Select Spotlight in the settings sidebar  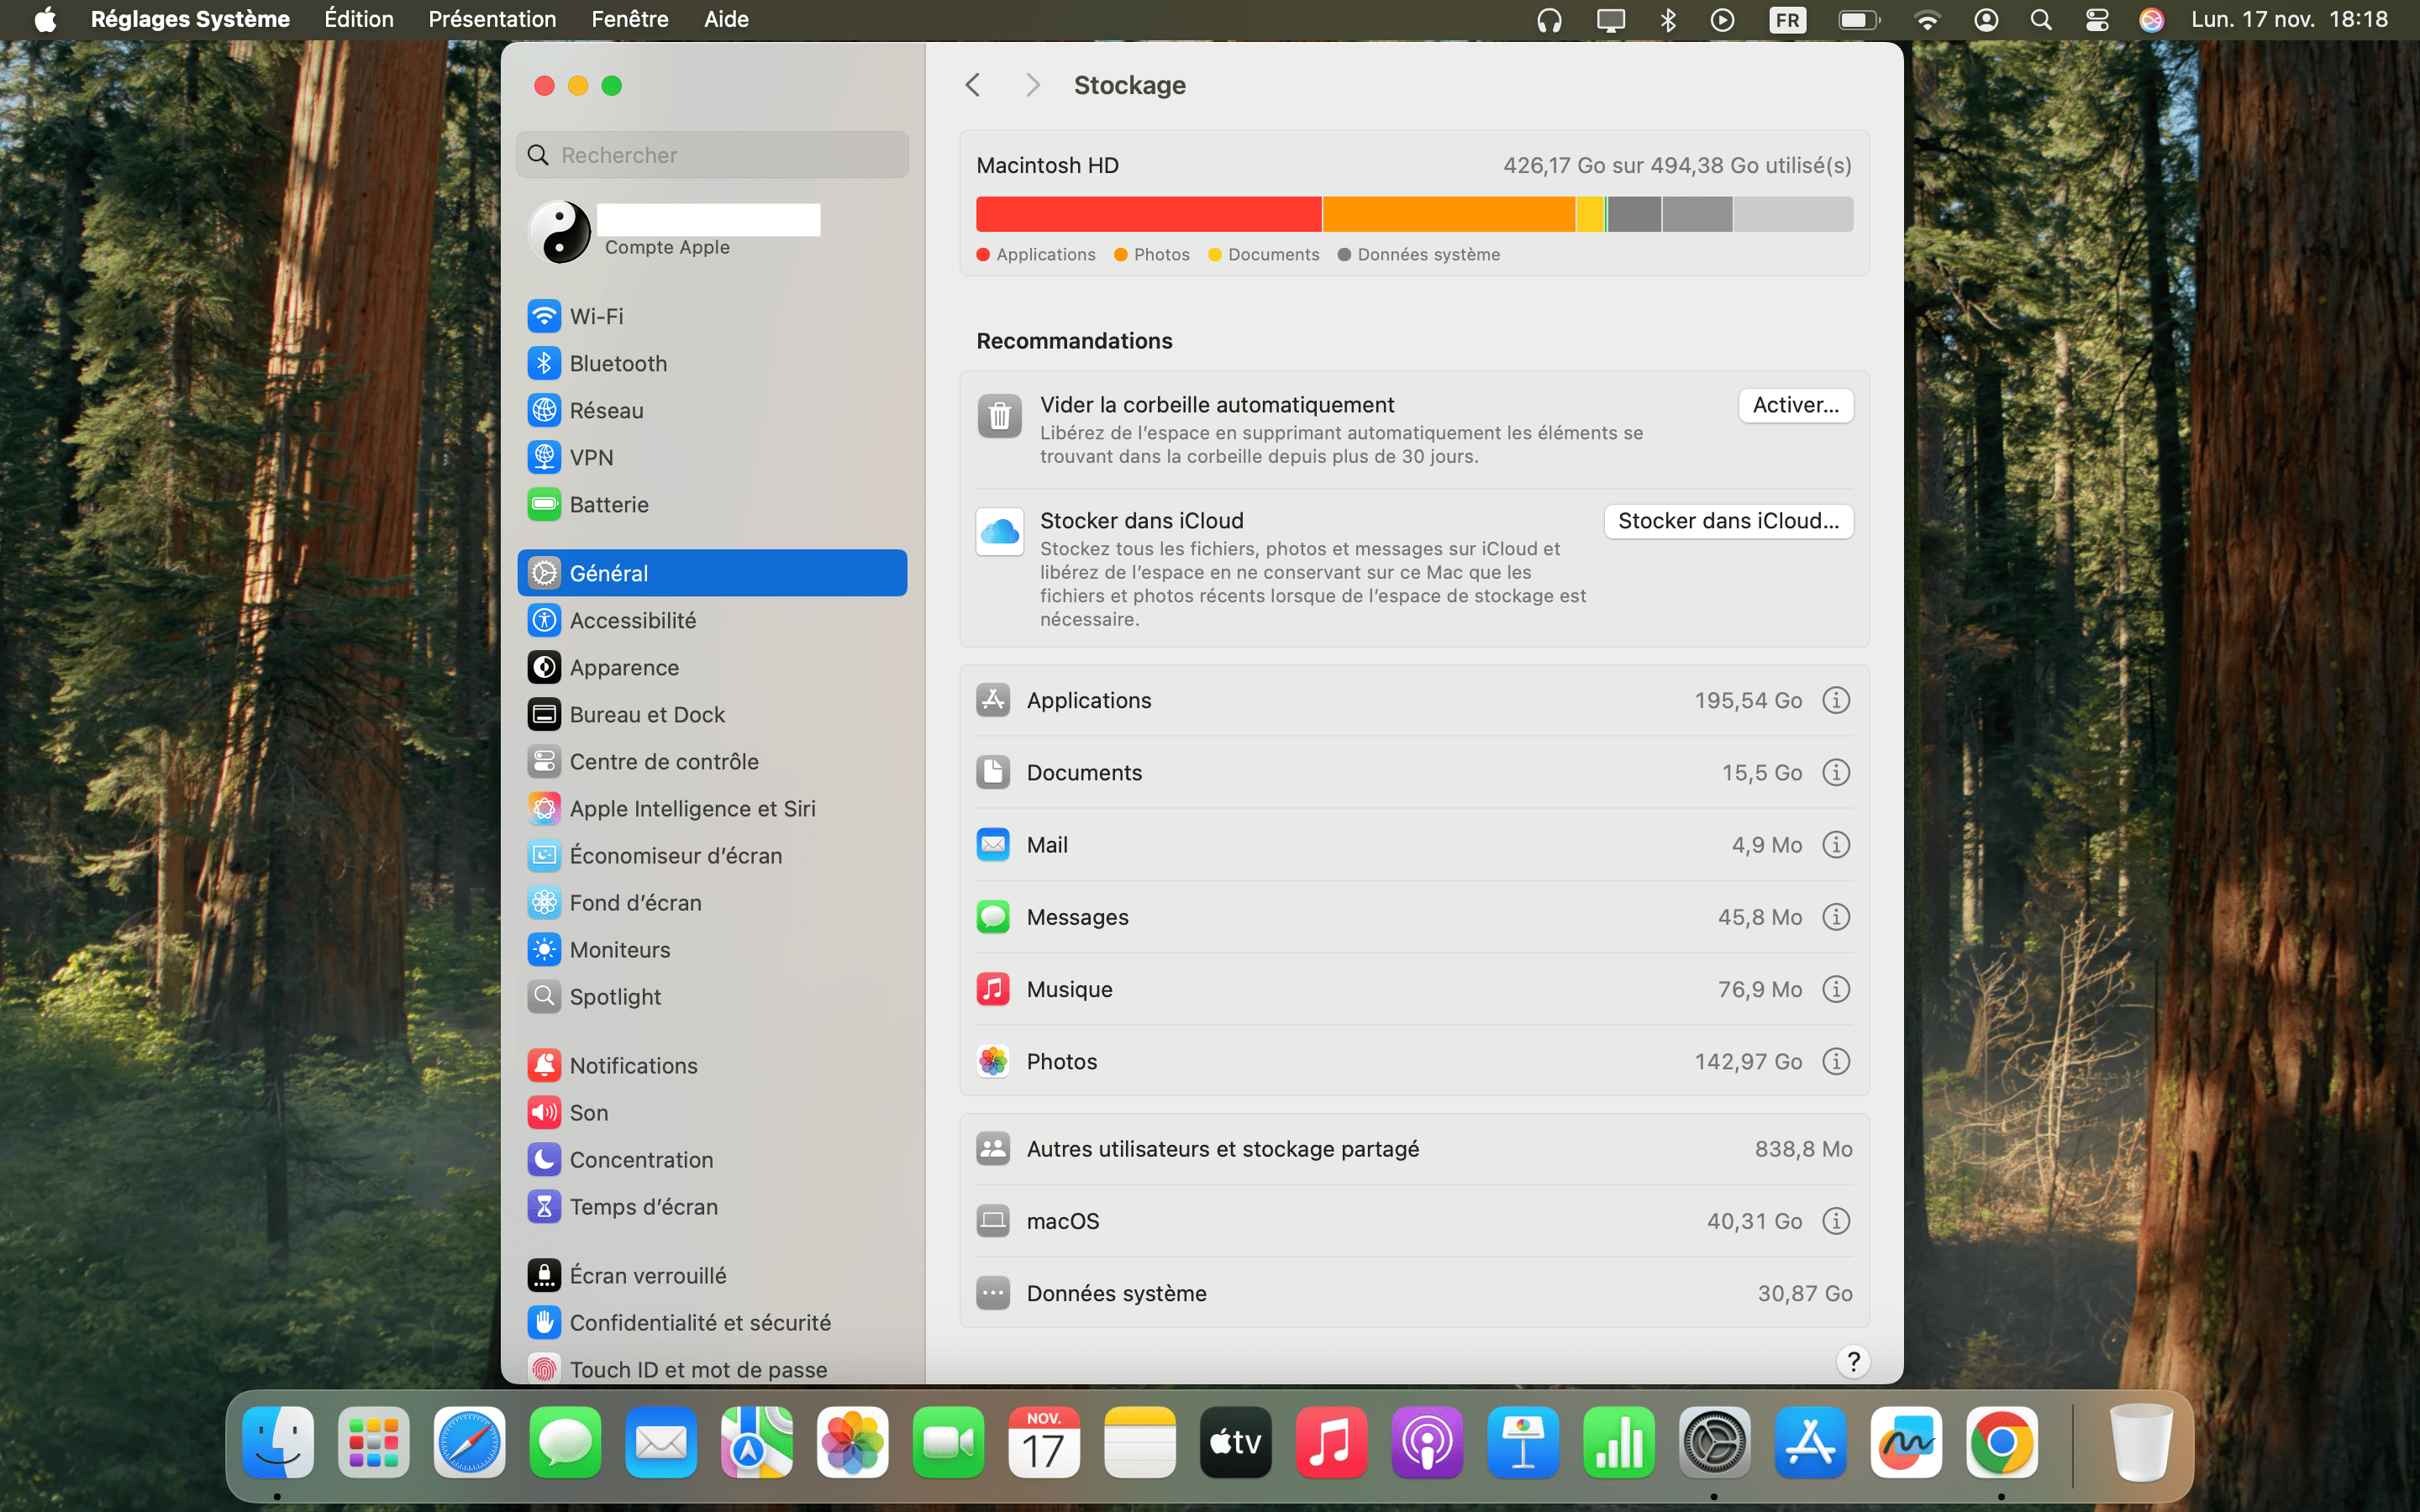(614, 997)
